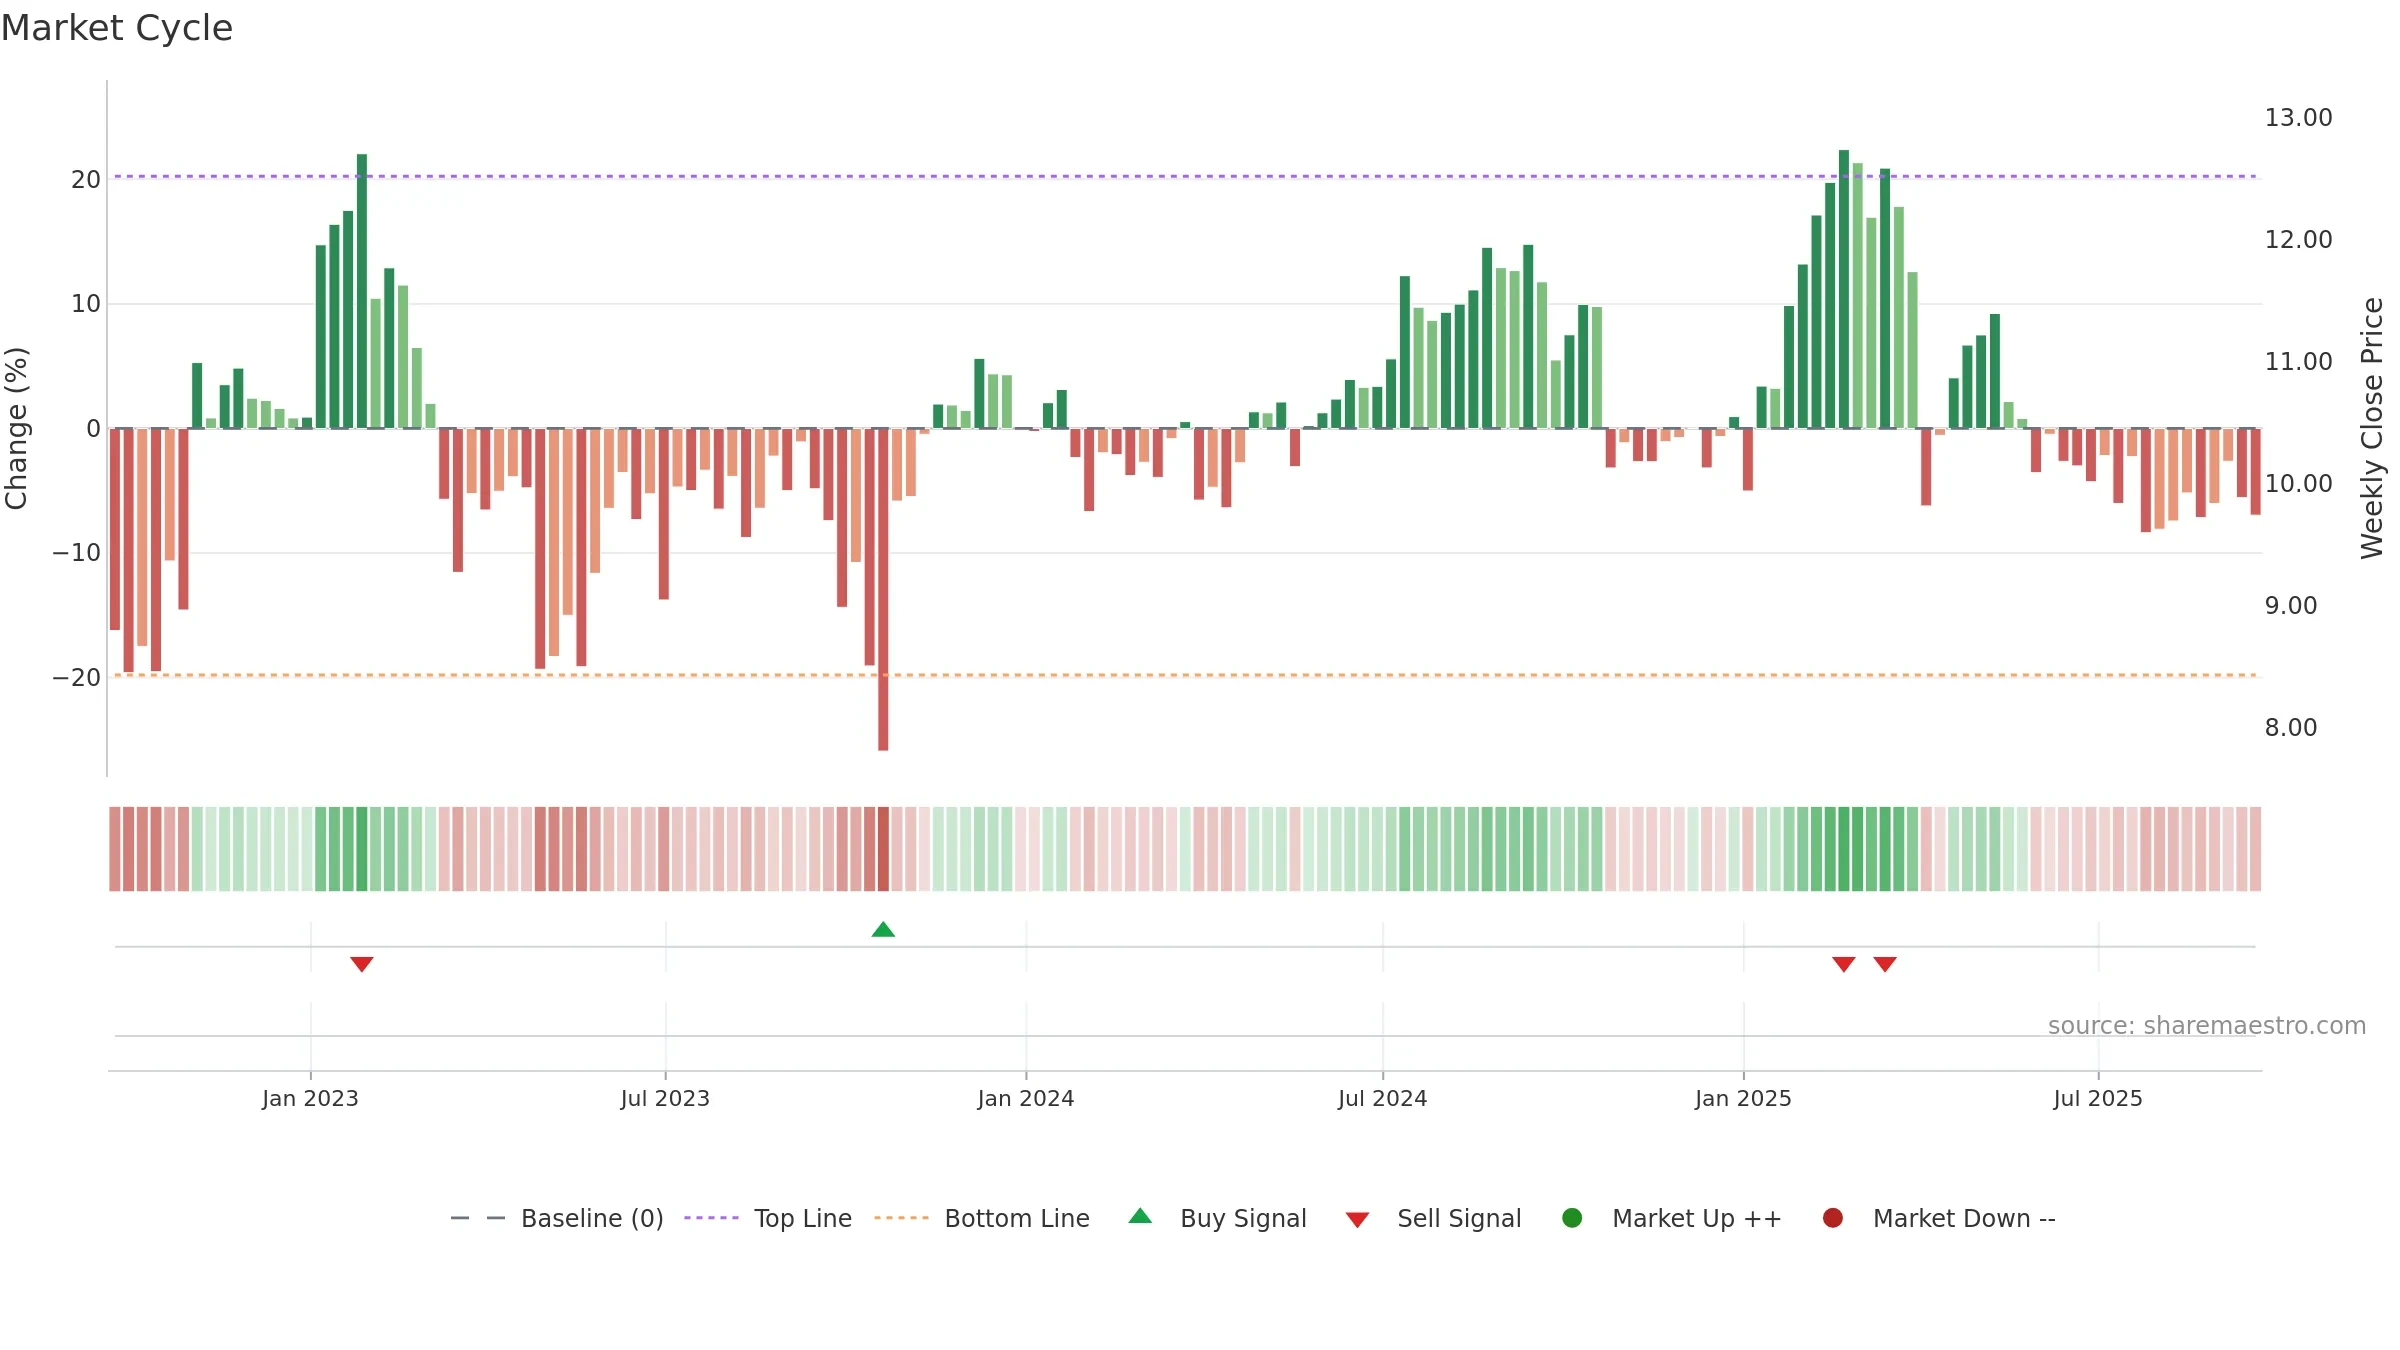Click the 8.00 price axis label
Screen dimensions: 2400x1350
tap(2291, 728)
